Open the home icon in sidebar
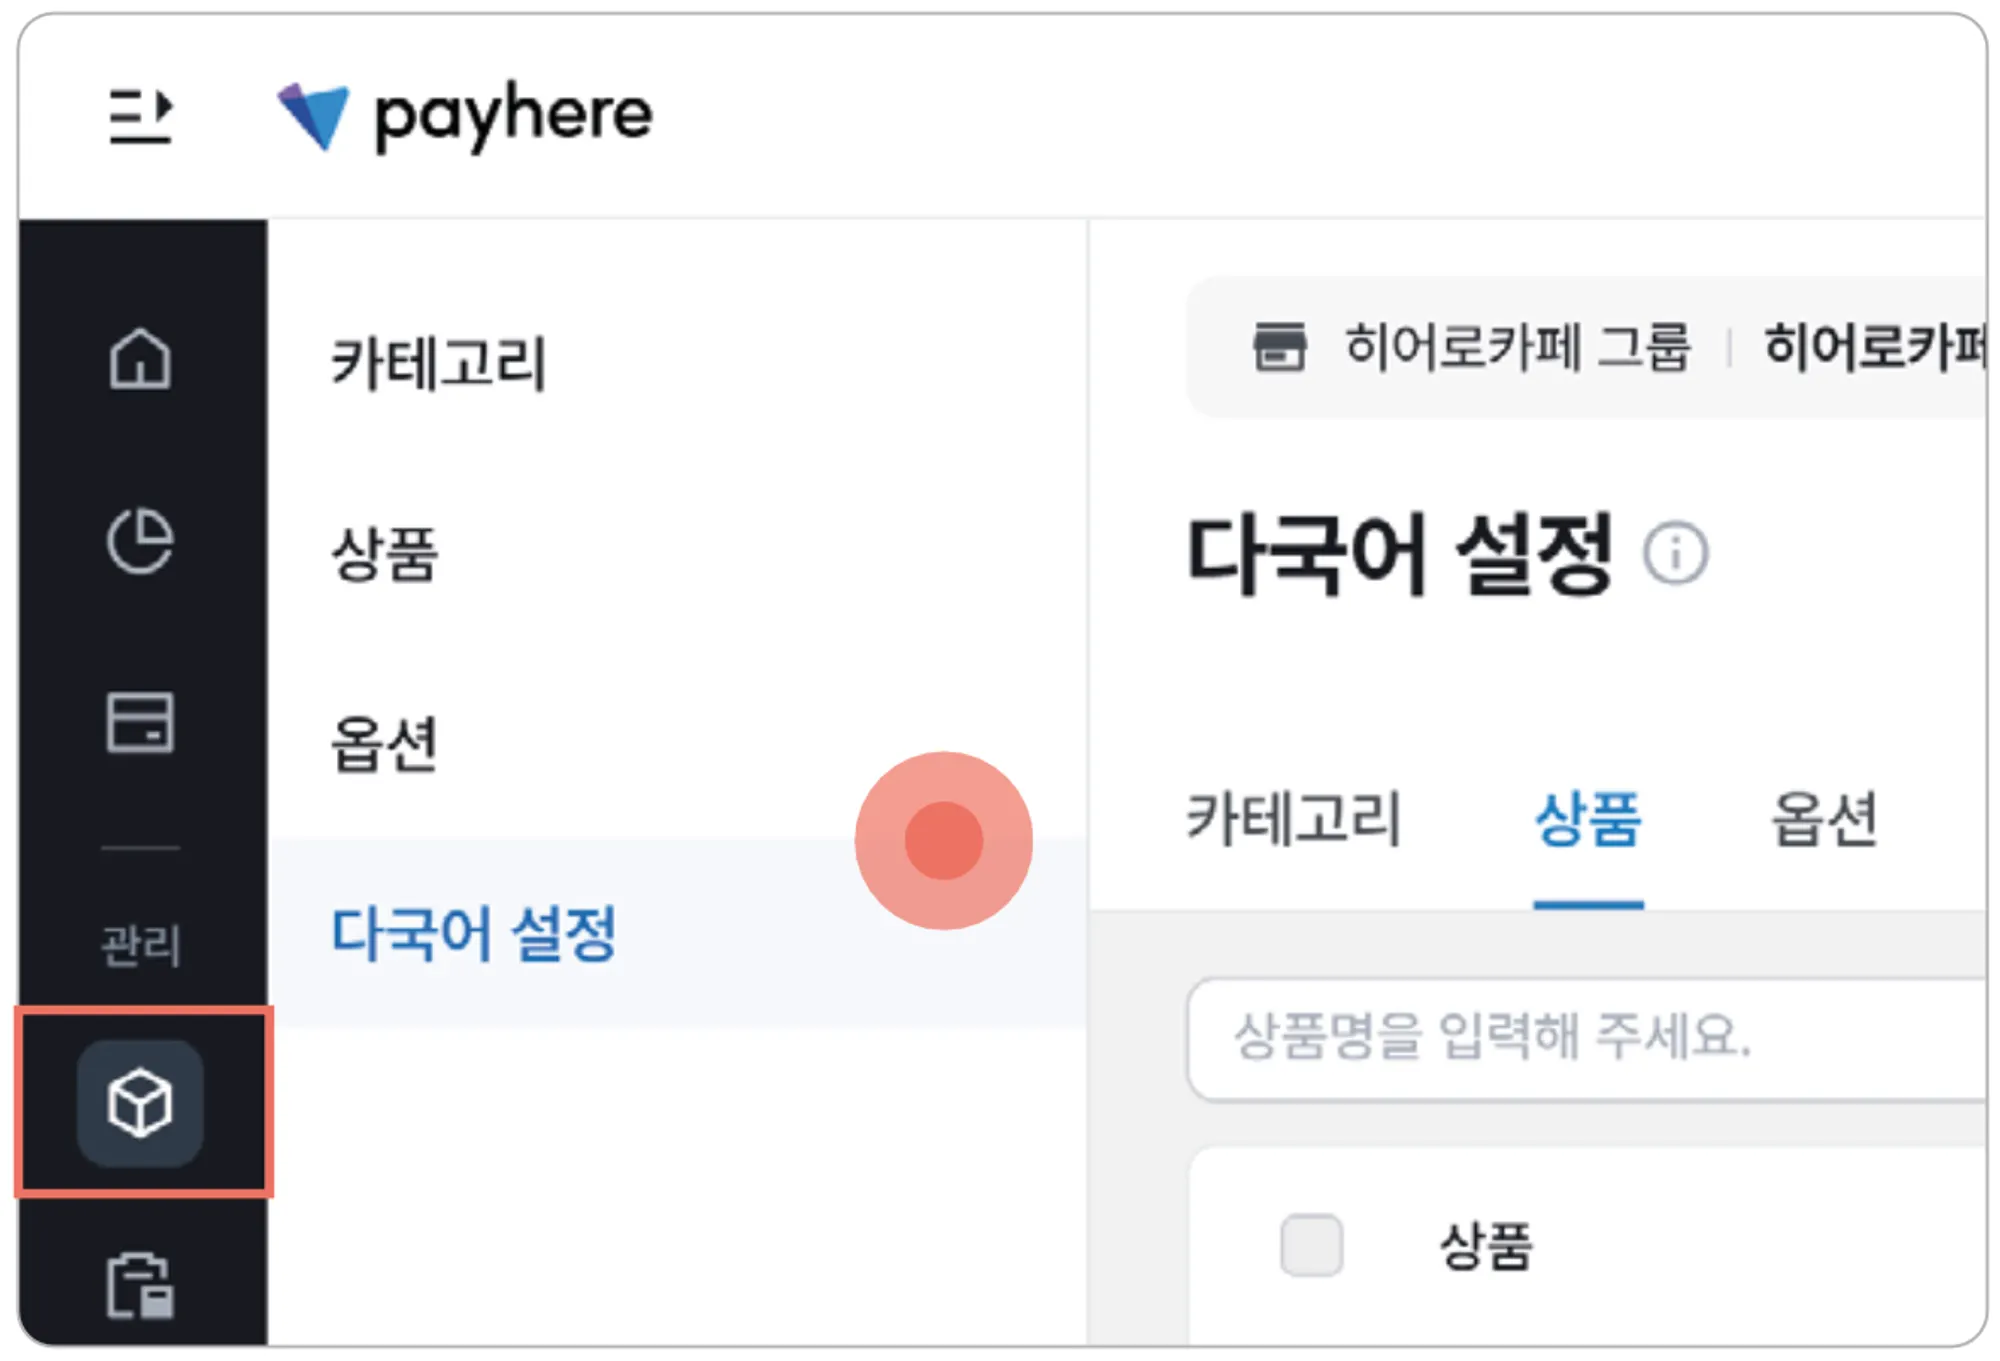The height and width of the screenshot is (1361, 2000). pos(140,358)
